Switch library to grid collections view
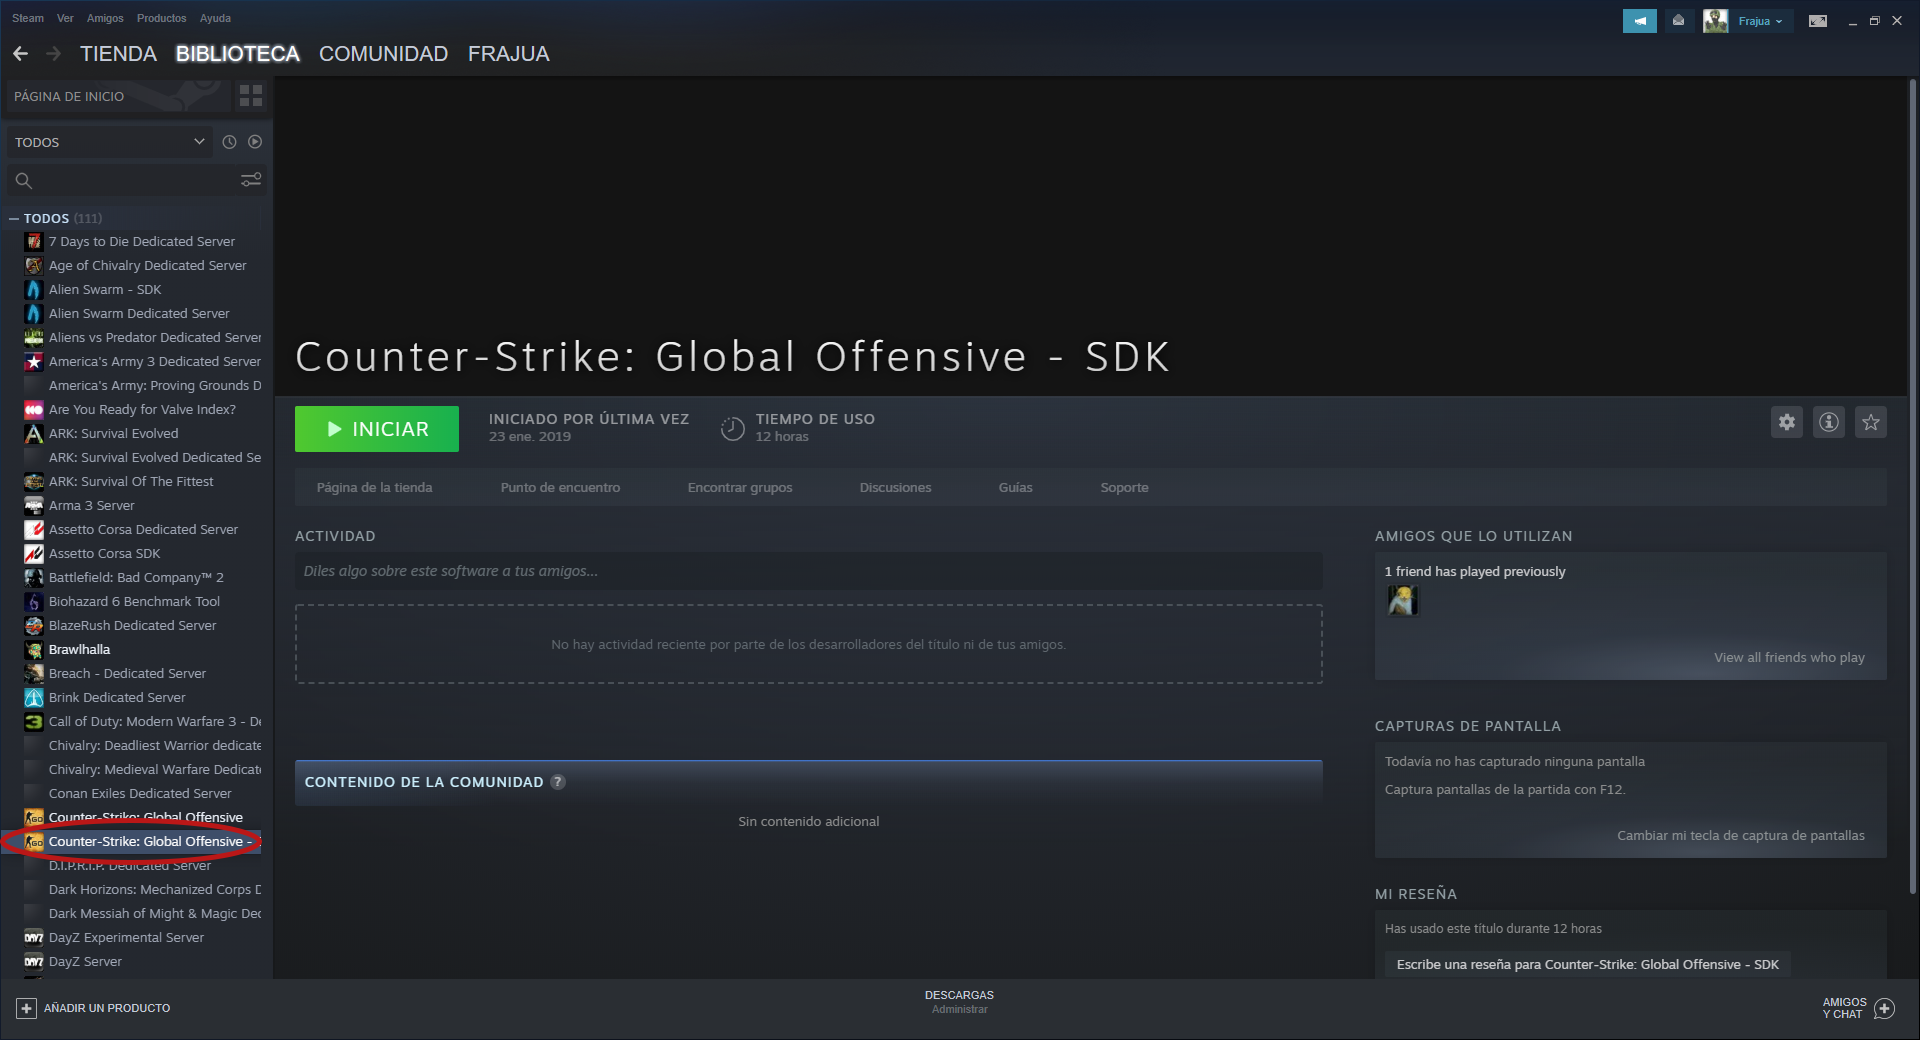The height and width of the screenshot is (1040, 1920). 251,96
